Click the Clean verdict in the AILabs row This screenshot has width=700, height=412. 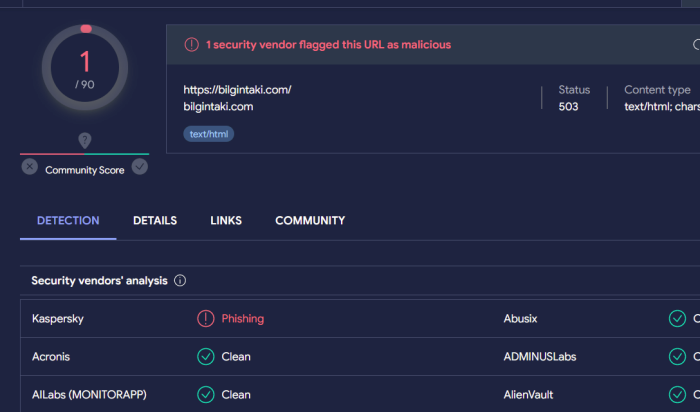pyautogui.click(x=236, y=395)
